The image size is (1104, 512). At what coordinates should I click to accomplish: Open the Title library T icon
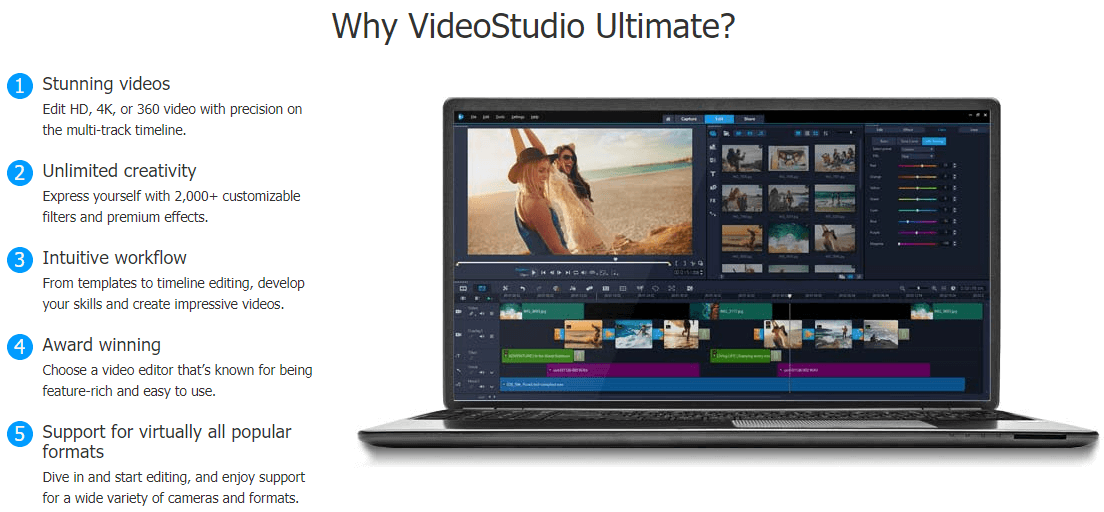(x=713, y=174)
